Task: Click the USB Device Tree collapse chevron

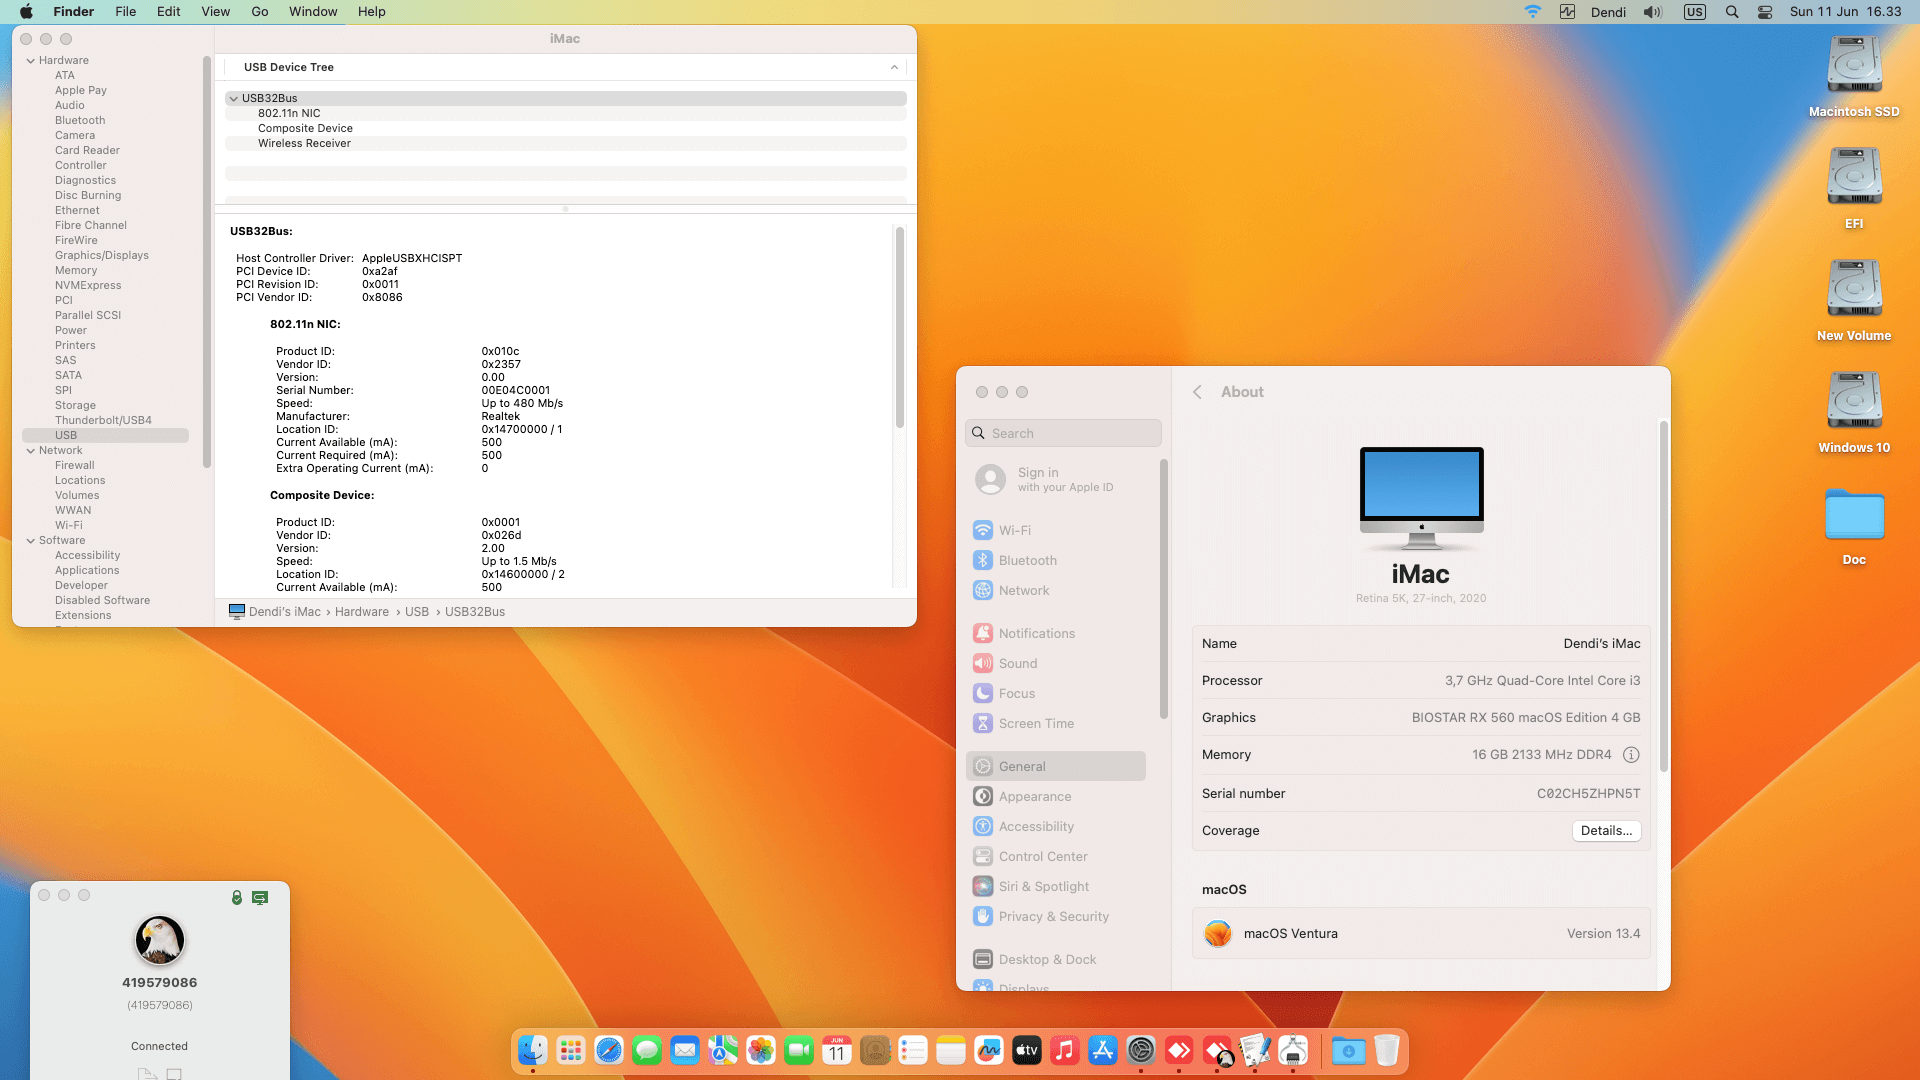Action: (x=894, y=67)
